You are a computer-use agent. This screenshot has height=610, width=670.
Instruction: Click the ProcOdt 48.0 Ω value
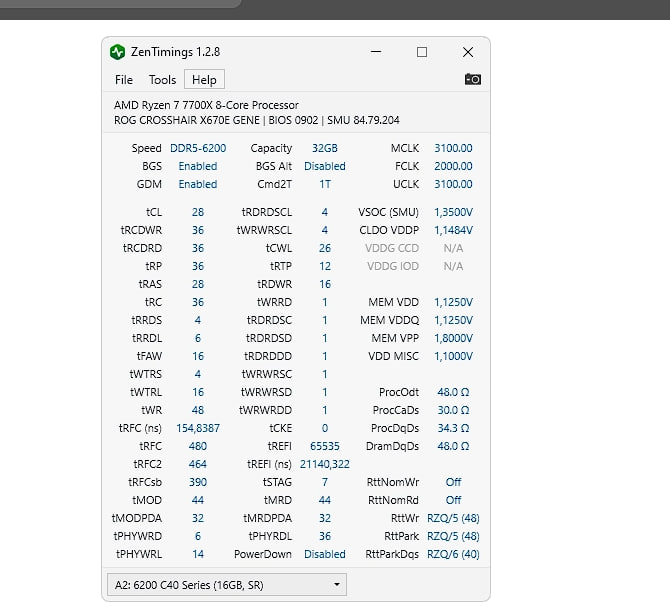point(453,392)
